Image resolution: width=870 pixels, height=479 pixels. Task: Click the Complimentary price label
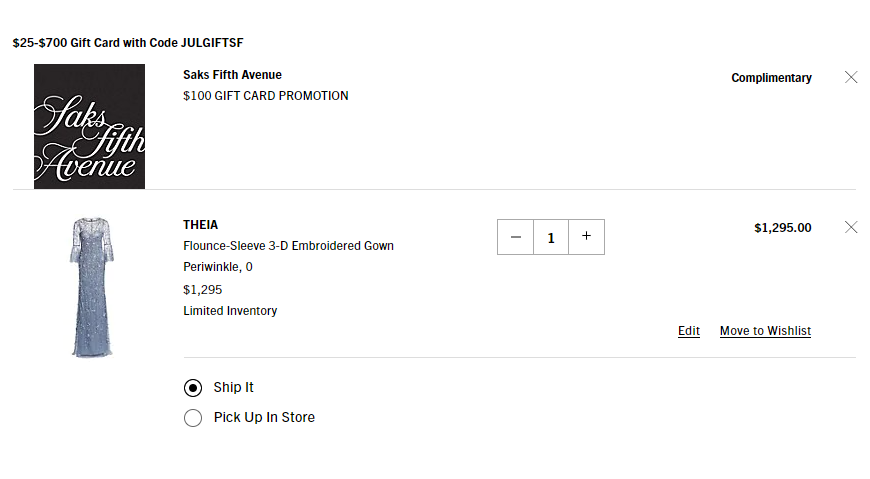click(771, 78)
